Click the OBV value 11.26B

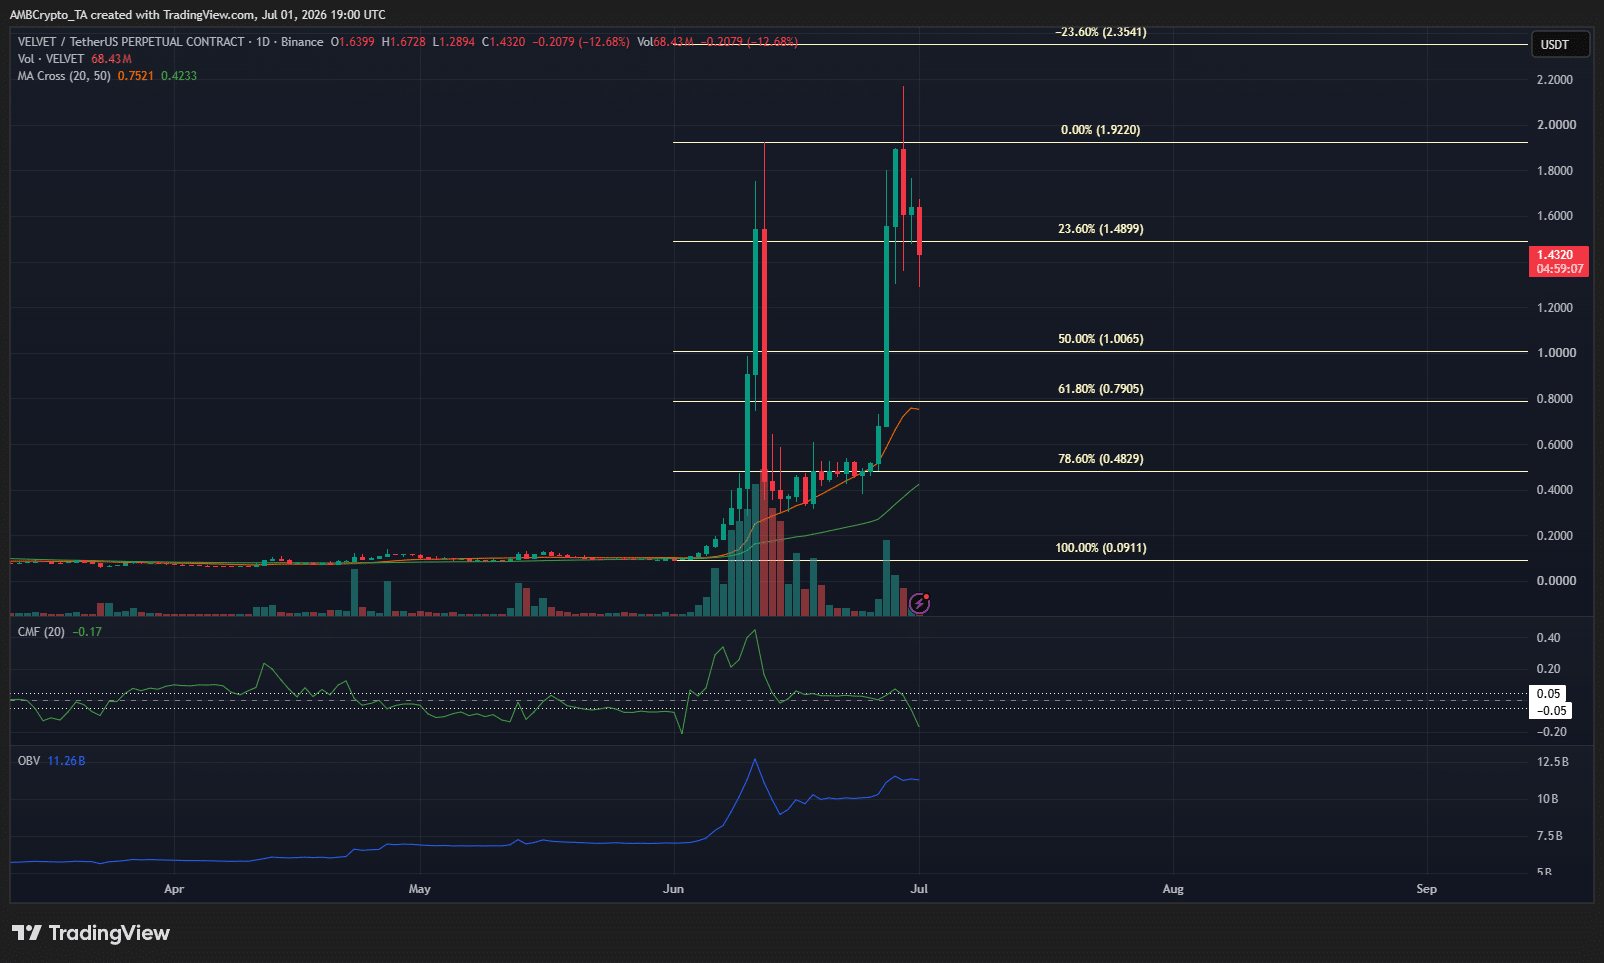pyautogui.click(x=66, y=761)
